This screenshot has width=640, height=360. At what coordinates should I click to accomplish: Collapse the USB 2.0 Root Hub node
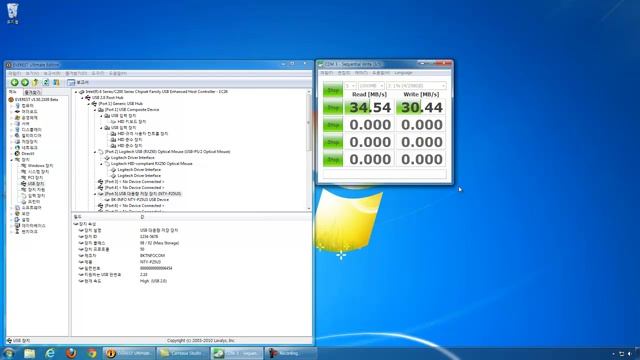(82, 98)
